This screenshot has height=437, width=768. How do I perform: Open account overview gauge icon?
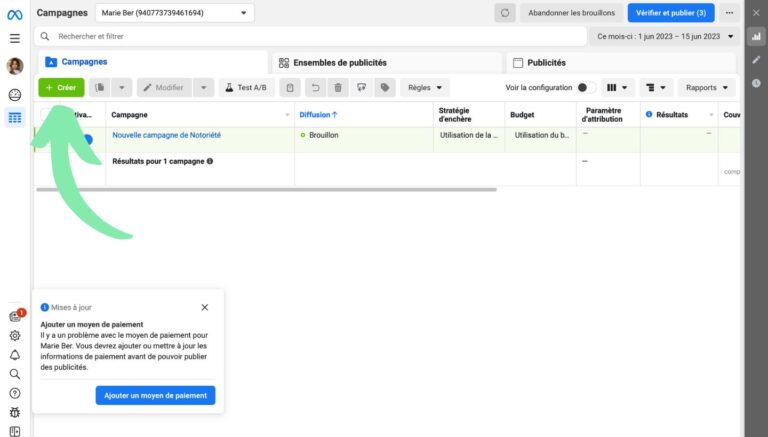15,95
